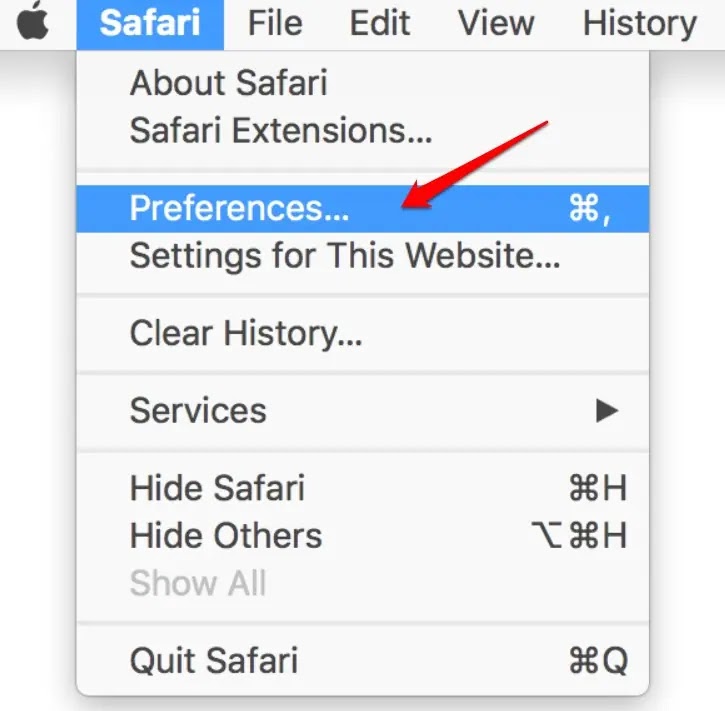Open the View menu
Image resolution: width=725 pixels, height=711 pixels.
pos(497,24)
